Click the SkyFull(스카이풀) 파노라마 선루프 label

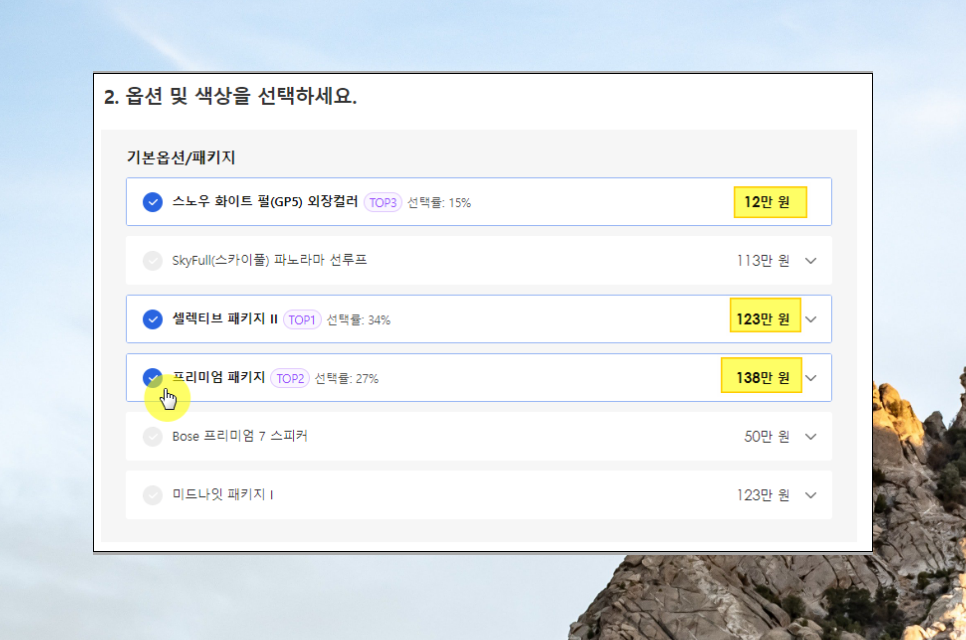pos(269,260)
